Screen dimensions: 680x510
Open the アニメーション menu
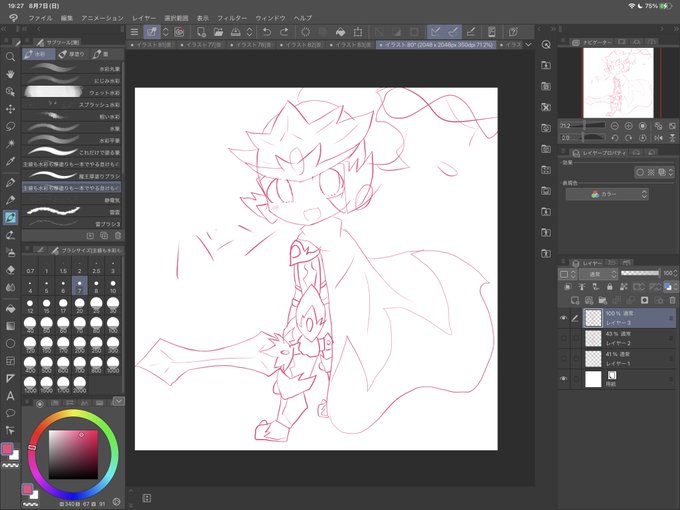102,18
